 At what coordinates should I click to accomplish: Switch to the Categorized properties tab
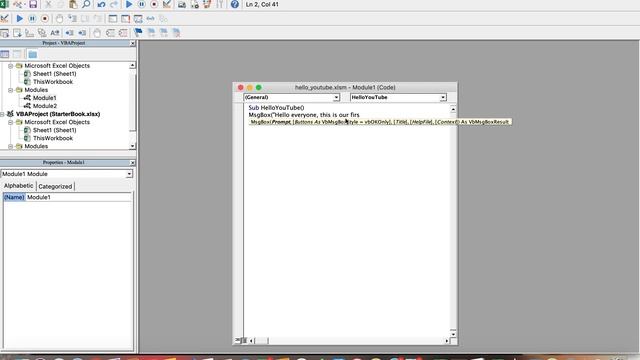click(x=55, y=187)
